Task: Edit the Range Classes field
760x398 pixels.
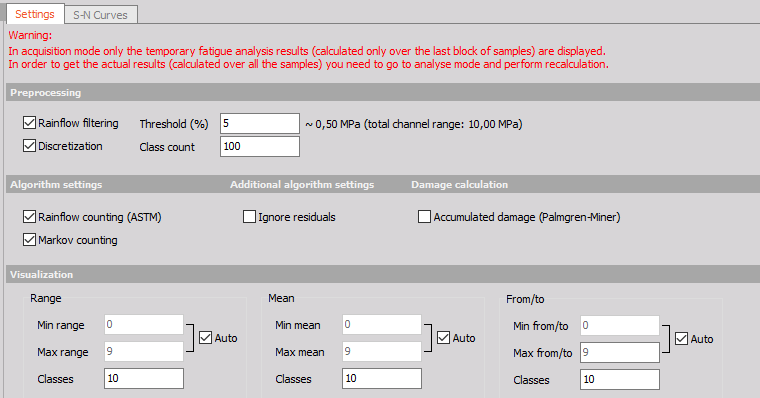Action: click(144, 379)
